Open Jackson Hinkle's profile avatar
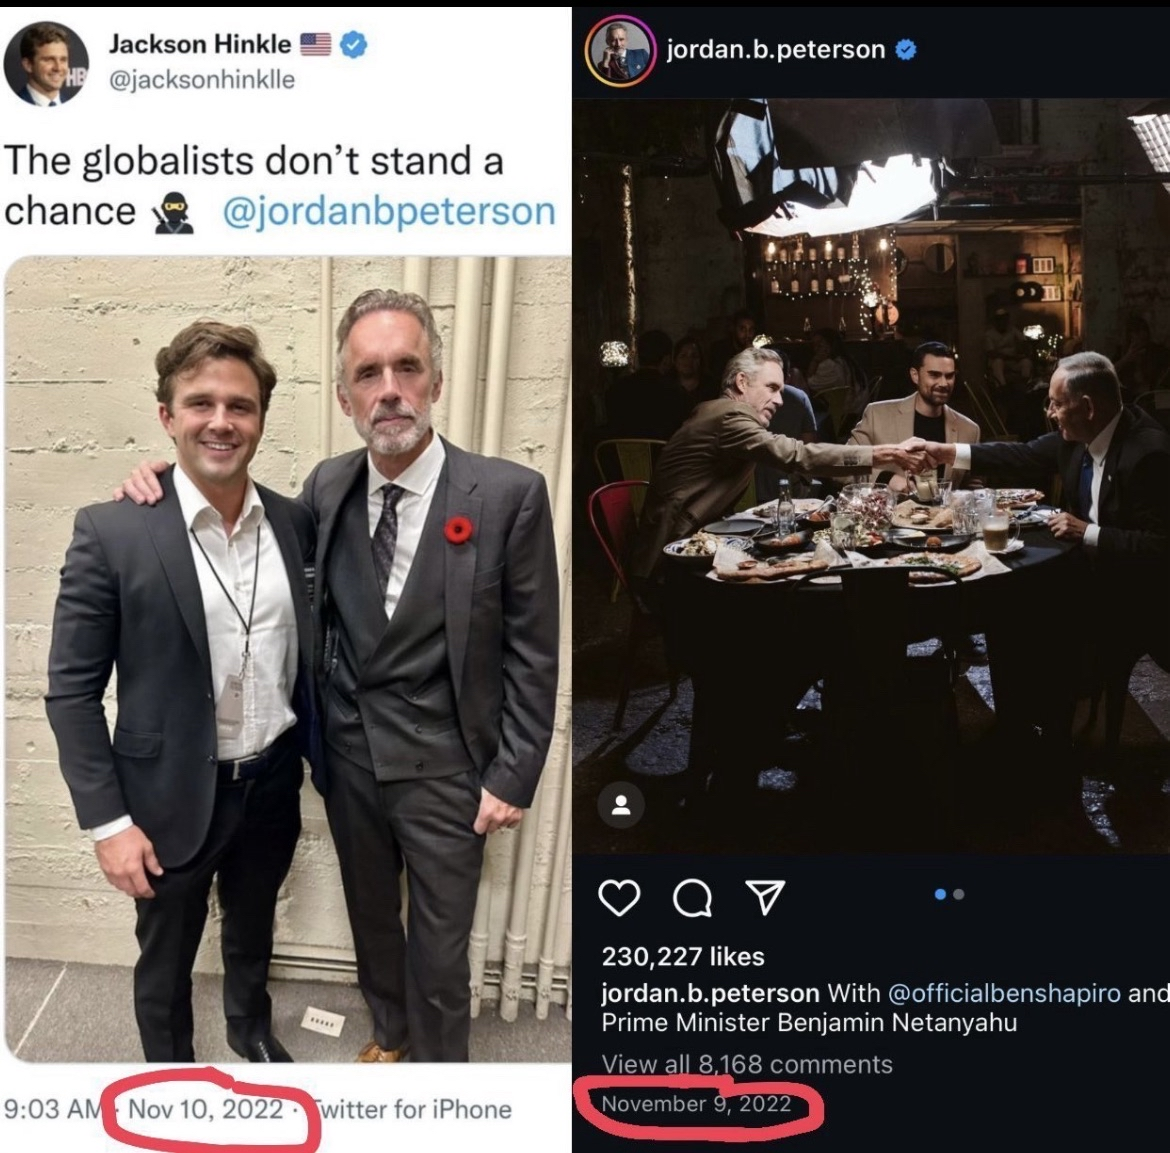The height and width of the screenshot is (1153, 1170). click(46, 63)
